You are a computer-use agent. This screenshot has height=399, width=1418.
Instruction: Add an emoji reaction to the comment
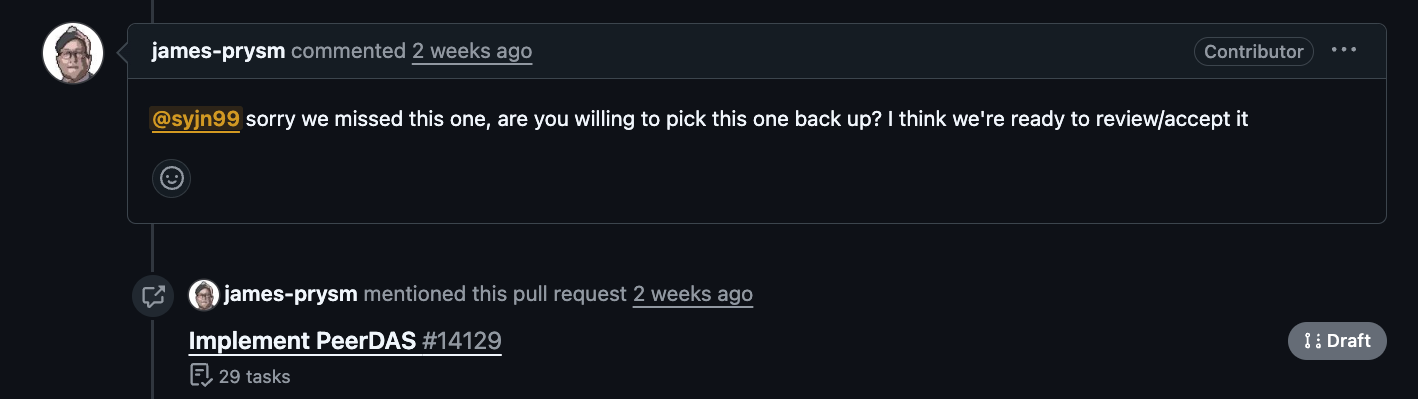(x=172, y=179)
